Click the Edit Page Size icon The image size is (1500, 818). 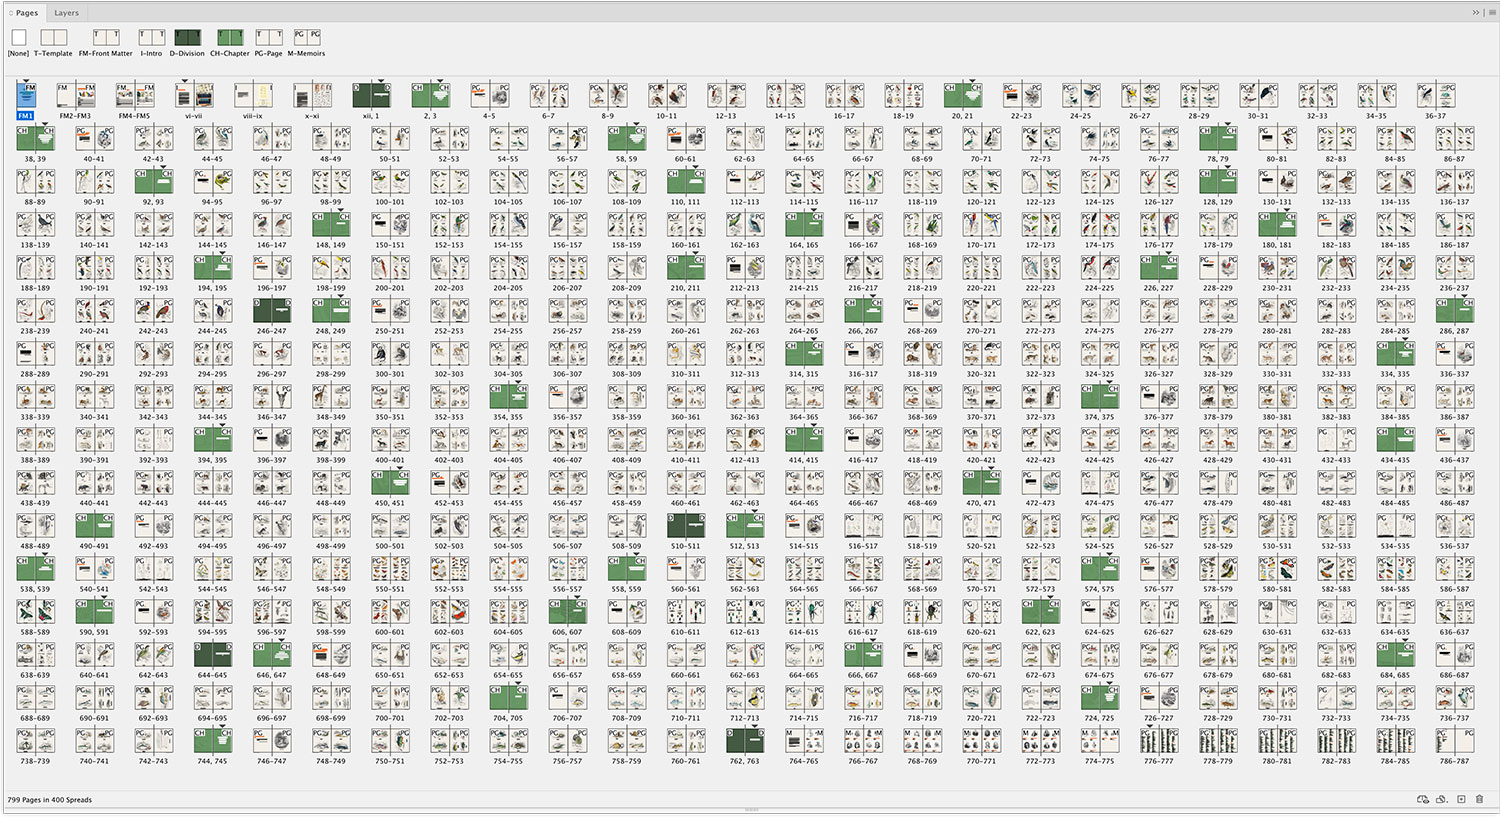pos(1441,800)
